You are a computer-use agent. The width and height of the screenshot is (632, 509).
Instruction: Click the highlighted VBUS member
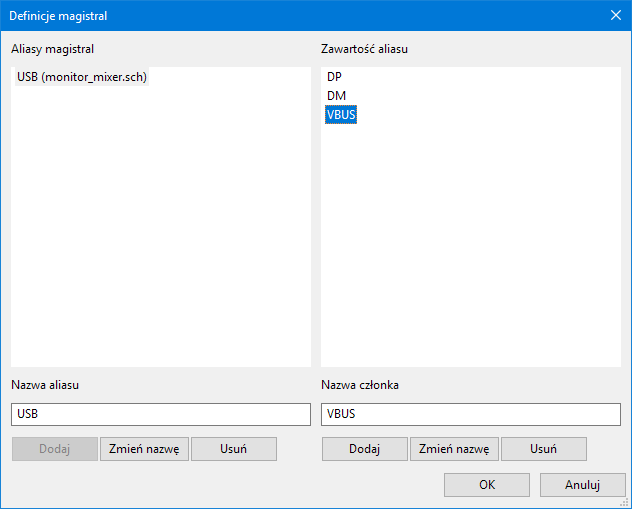pyautogui.click(x=341, y=115)
